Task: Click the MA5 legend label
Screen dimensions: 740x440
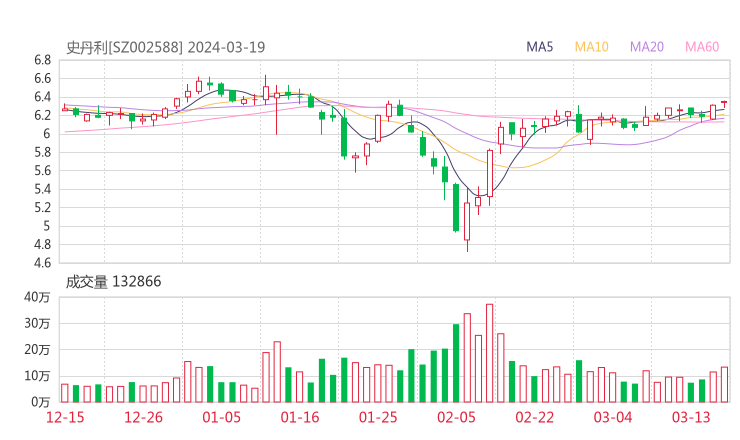Action: pyautogui.click(x=539, y=47)
